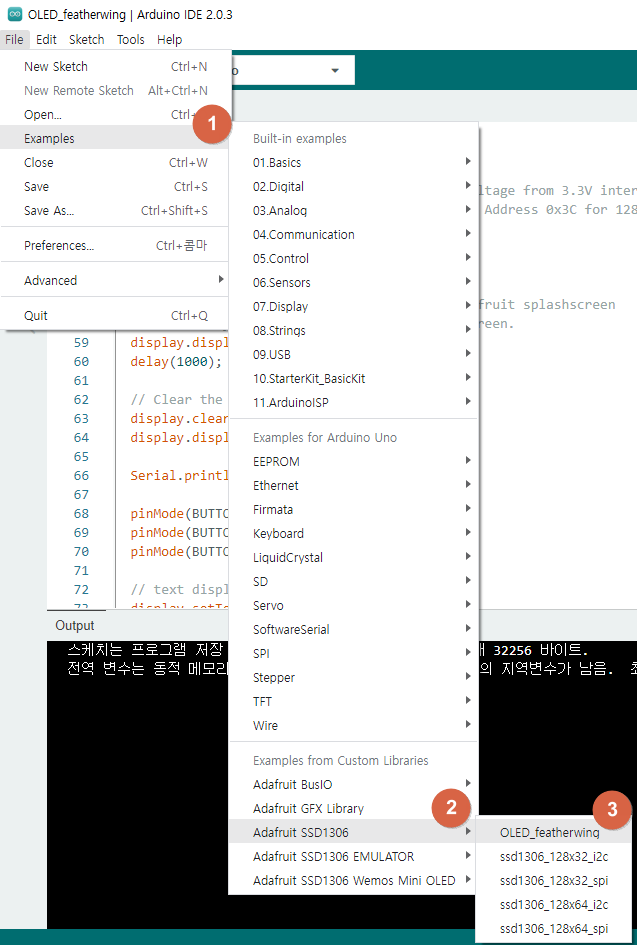
Task: Click the Output panel tab
Action: pyautogui.click(x=75, y=626)
